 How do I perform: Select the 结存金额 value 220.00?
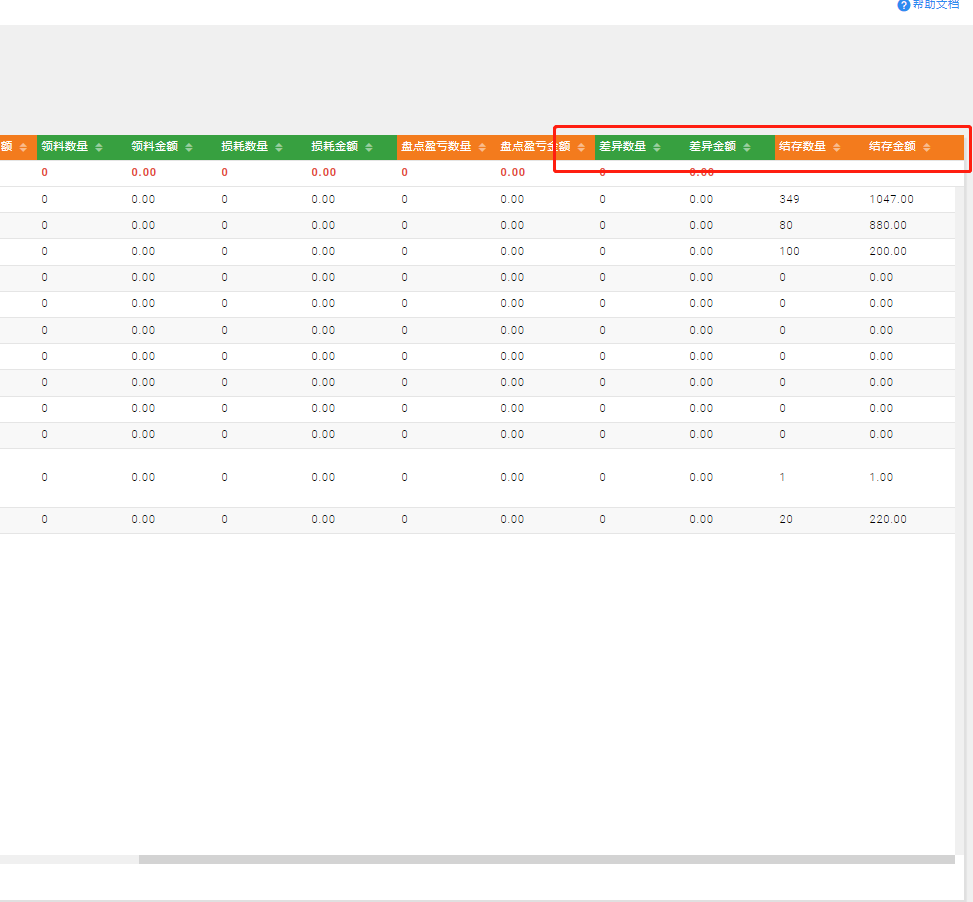pyautogui.click(x=887, y=519)
